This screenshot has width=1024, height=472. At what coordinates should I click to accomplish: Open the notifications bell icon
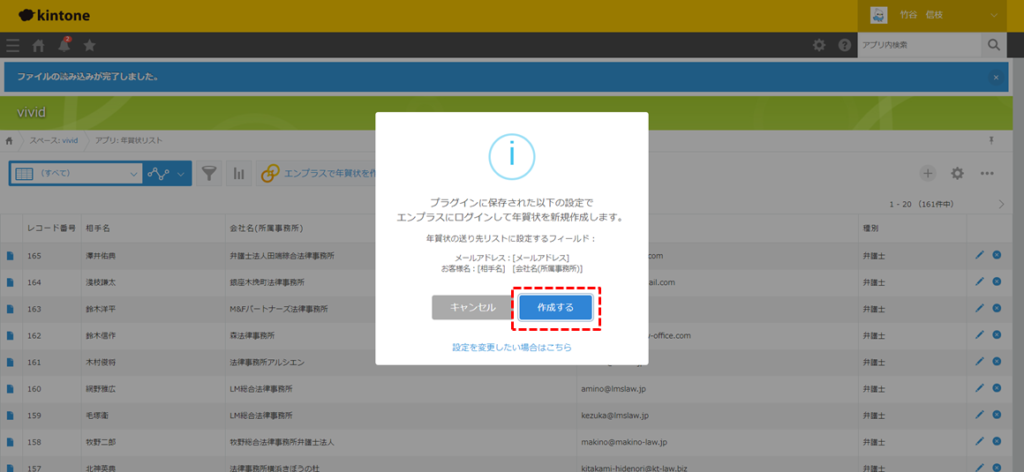[64, 45]
